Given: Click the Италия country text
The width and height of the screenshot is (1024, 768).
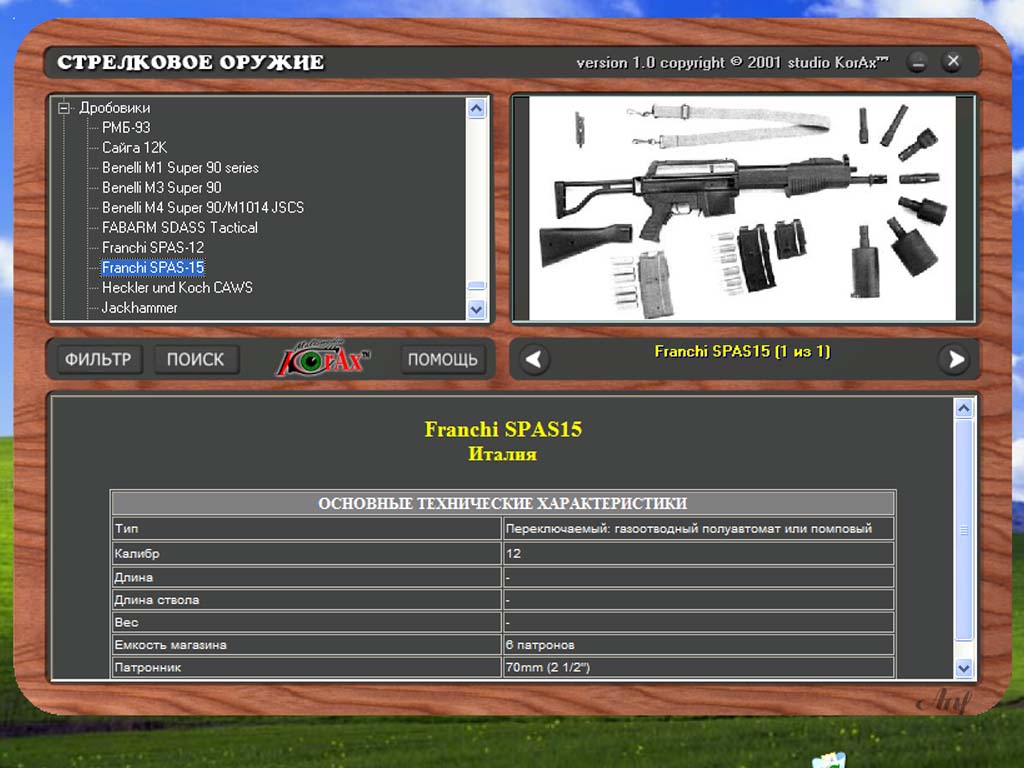Looking at the screenshot, I should pyautogui.click(x=503, y=454).
